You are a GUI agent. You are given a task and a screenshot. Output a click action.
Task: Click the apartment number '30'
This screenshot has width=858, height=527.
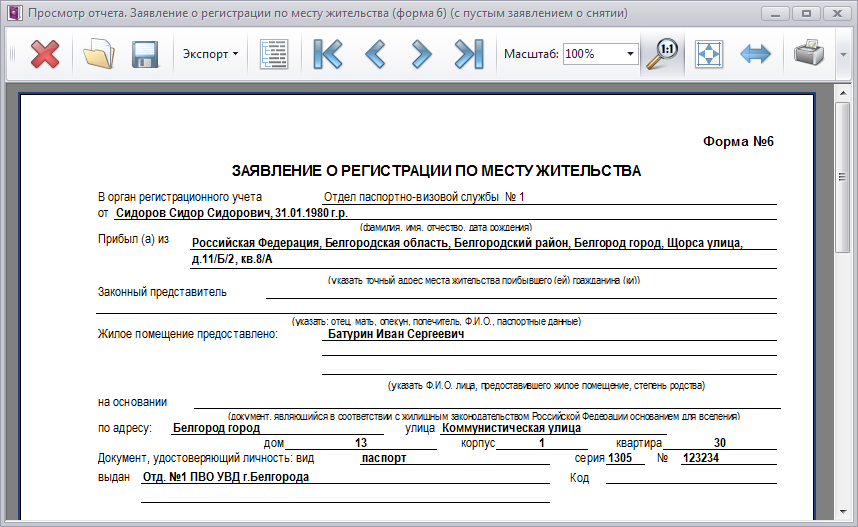click(x=720, y=443)
